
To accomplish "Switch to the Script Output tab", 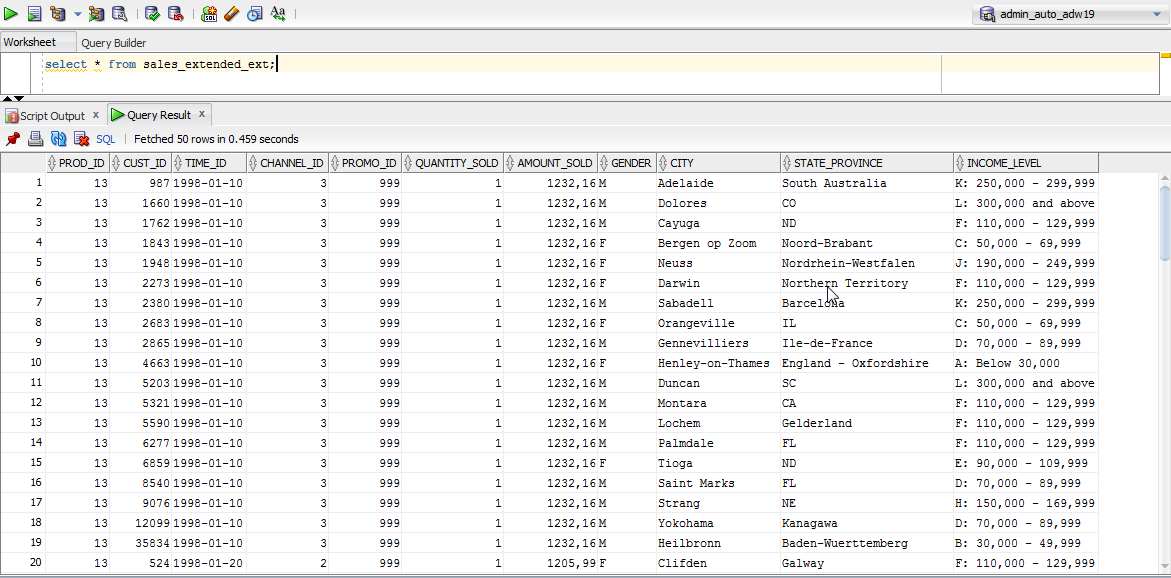I will pyautogui.click(x=52, y=116).
